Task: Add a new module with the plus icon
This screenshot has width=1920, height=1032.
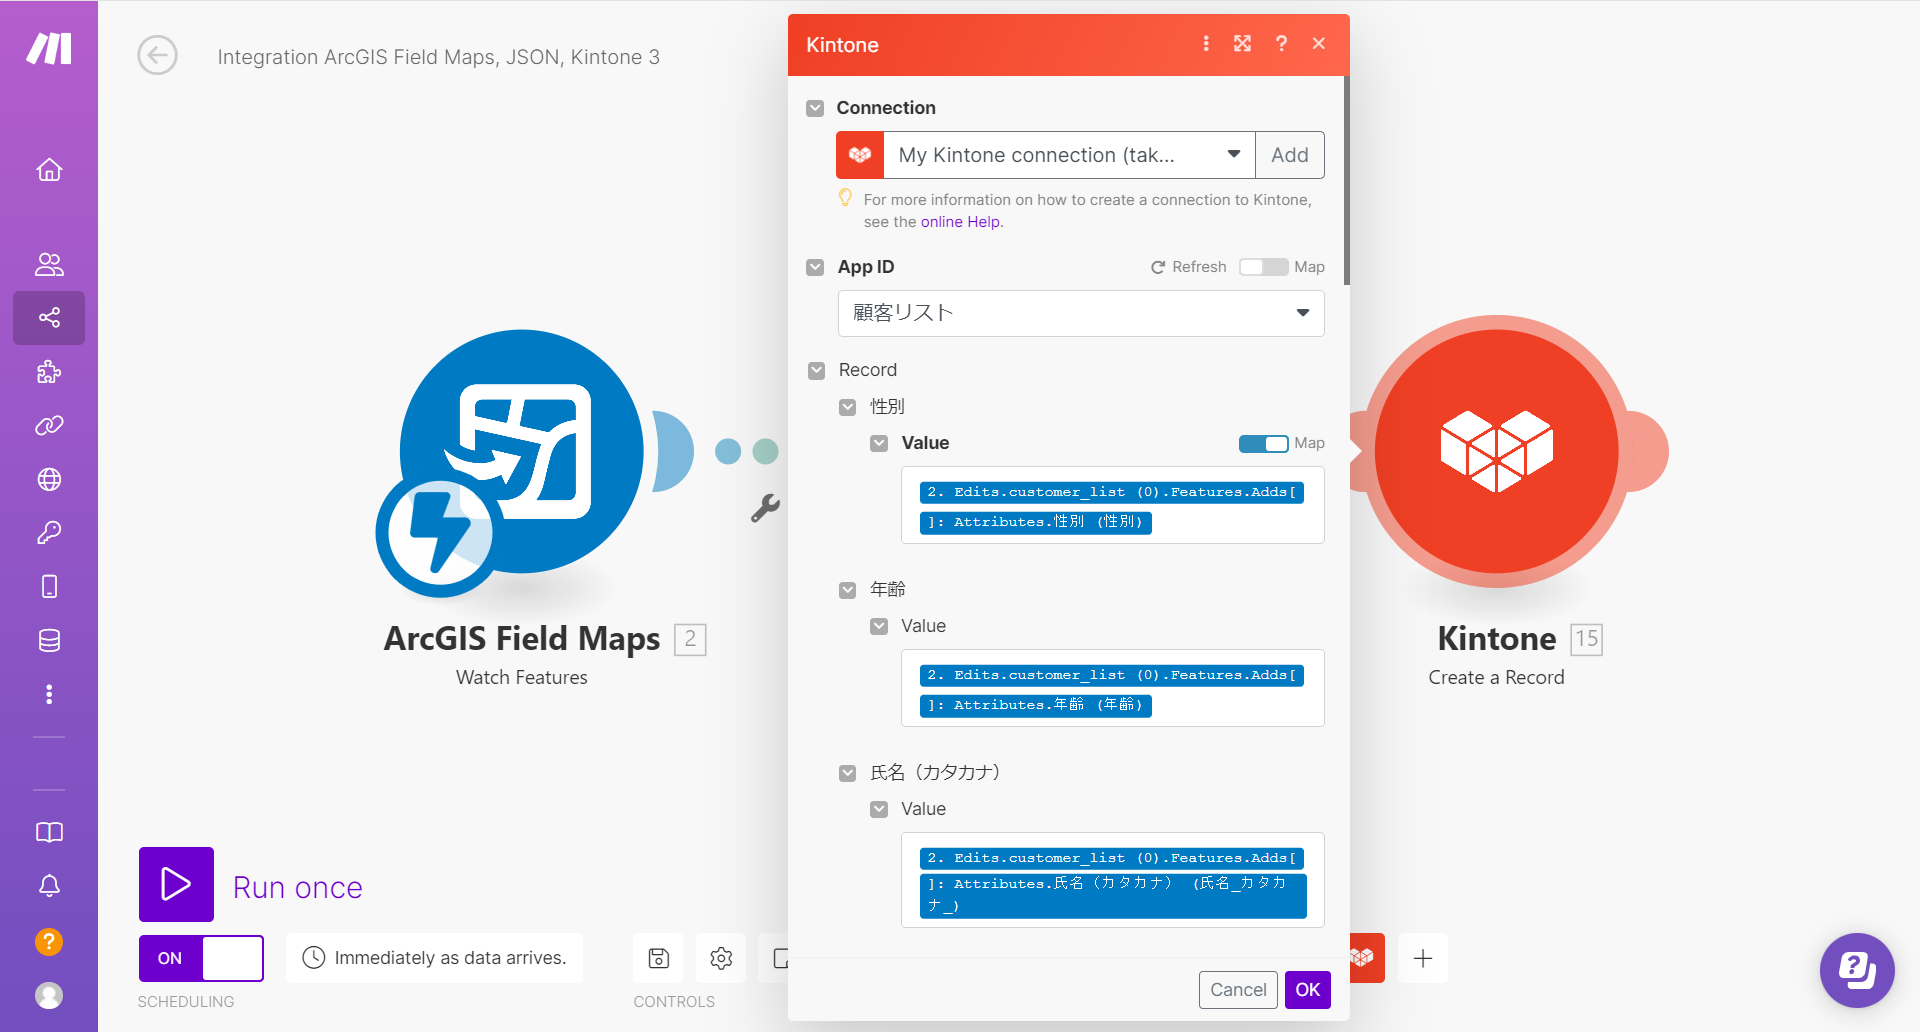Action: pyautogui.click(x=1423, y=957)
